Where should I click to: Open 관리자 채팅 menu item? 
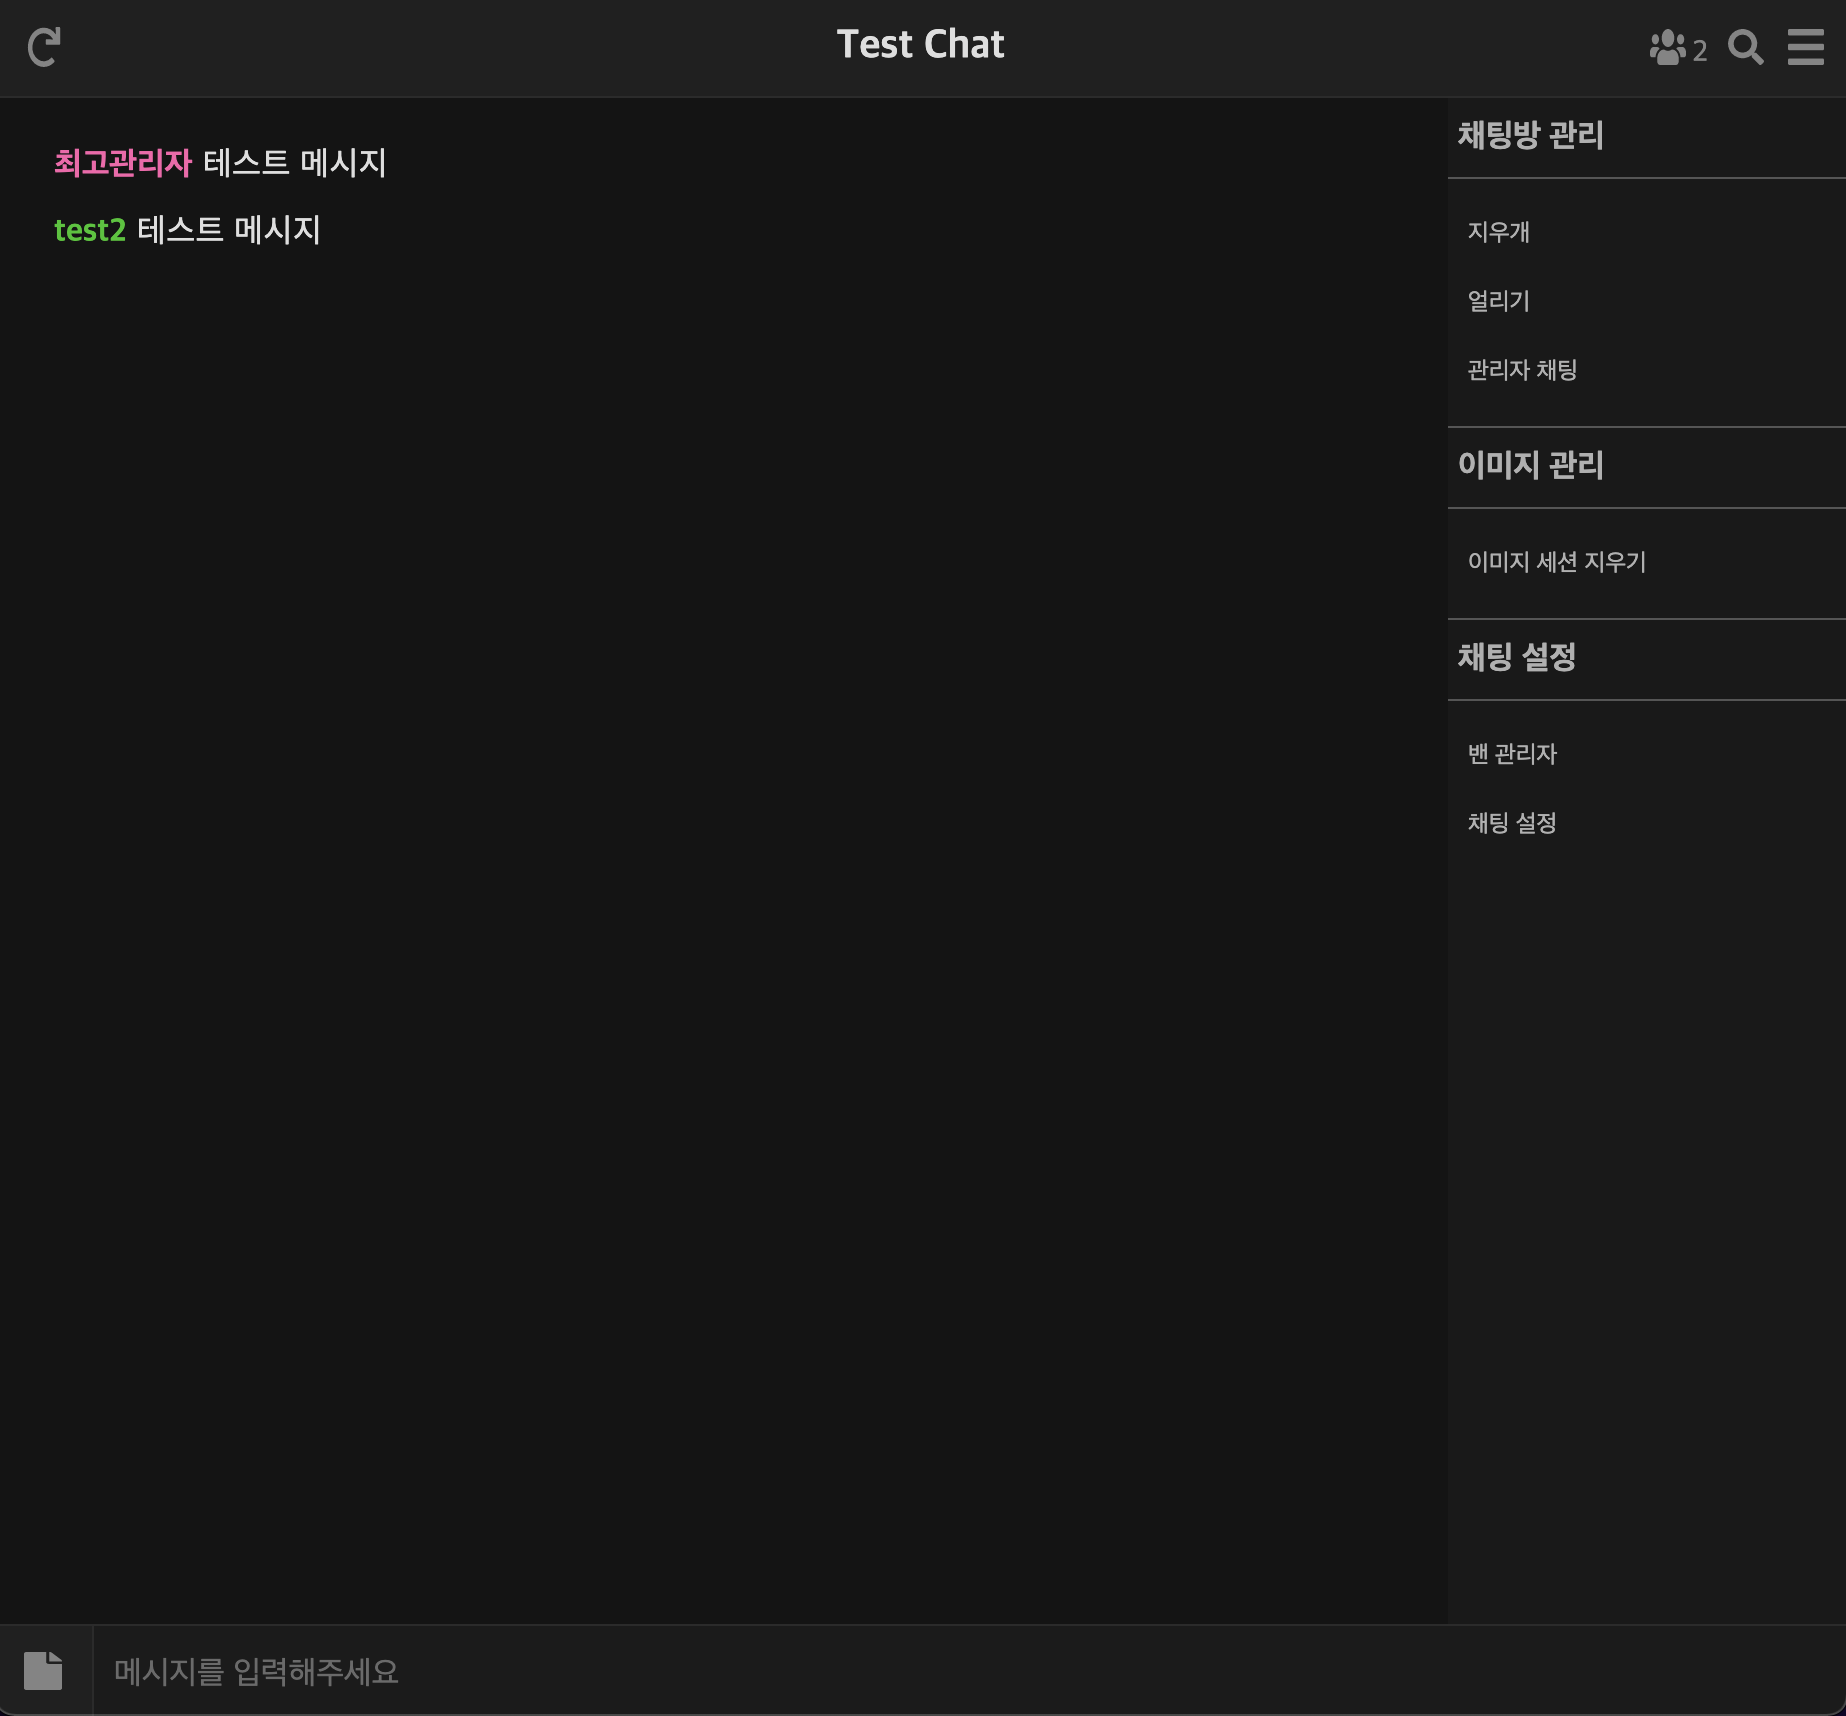pyautogui.click(x=1522, y=370)
